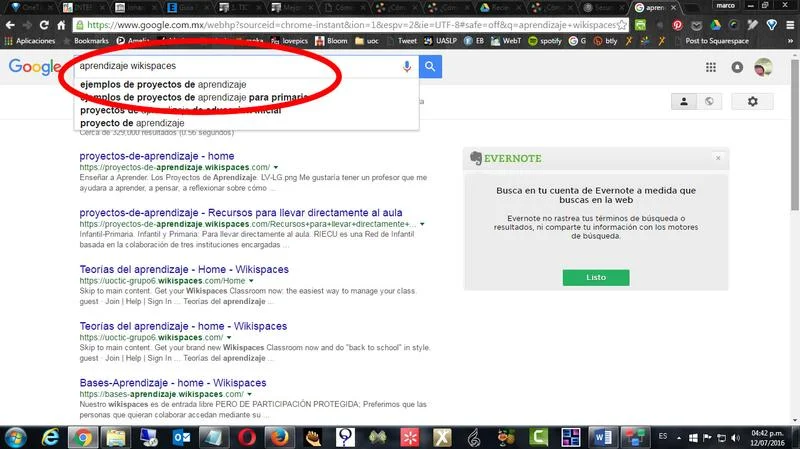Open Word from the taskbar
Viewport: 800px width, 449px height.
(x=603, y=438)
